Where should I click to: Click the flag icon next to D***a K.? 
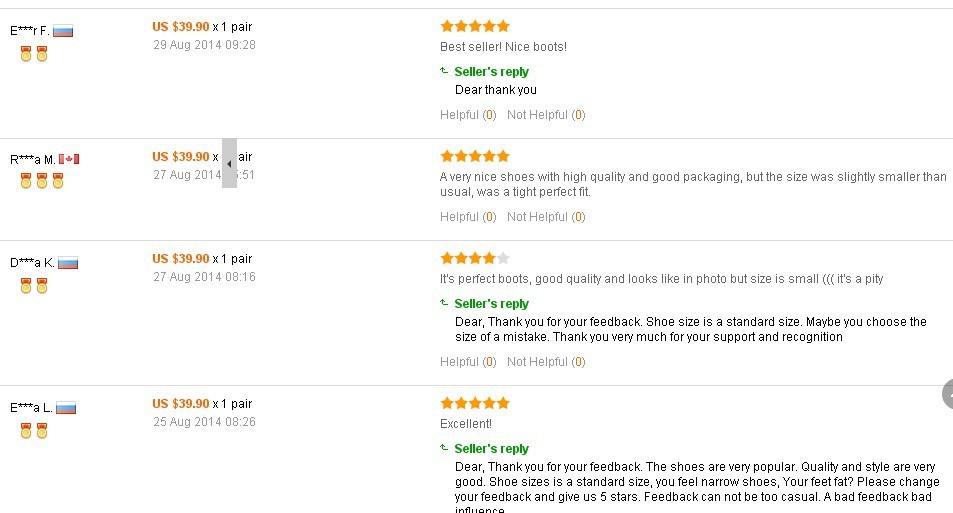pyautogui.click(x=68, y=263)
